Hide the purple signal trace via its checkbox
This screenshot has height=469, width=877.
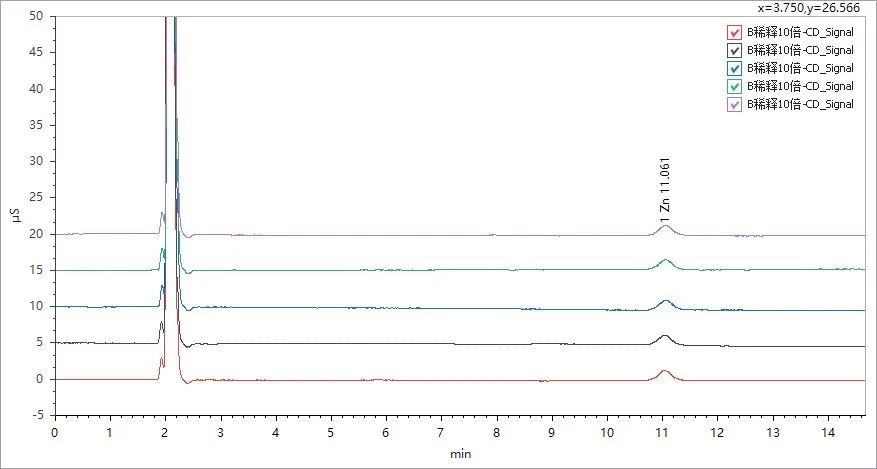pos(736,104)
